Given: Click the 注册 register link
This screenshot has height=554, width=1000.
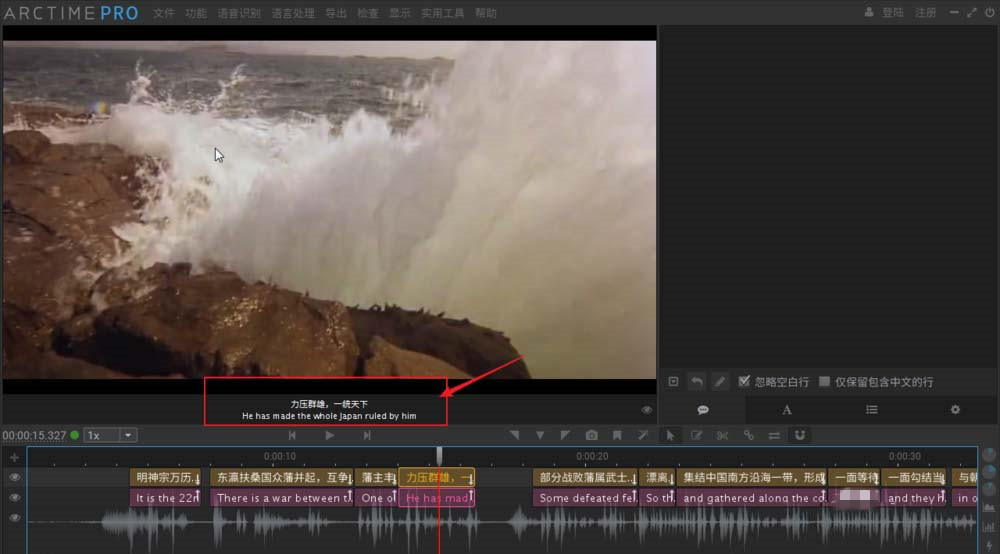Looking at the screenshot, I should (x=926, y=13).
